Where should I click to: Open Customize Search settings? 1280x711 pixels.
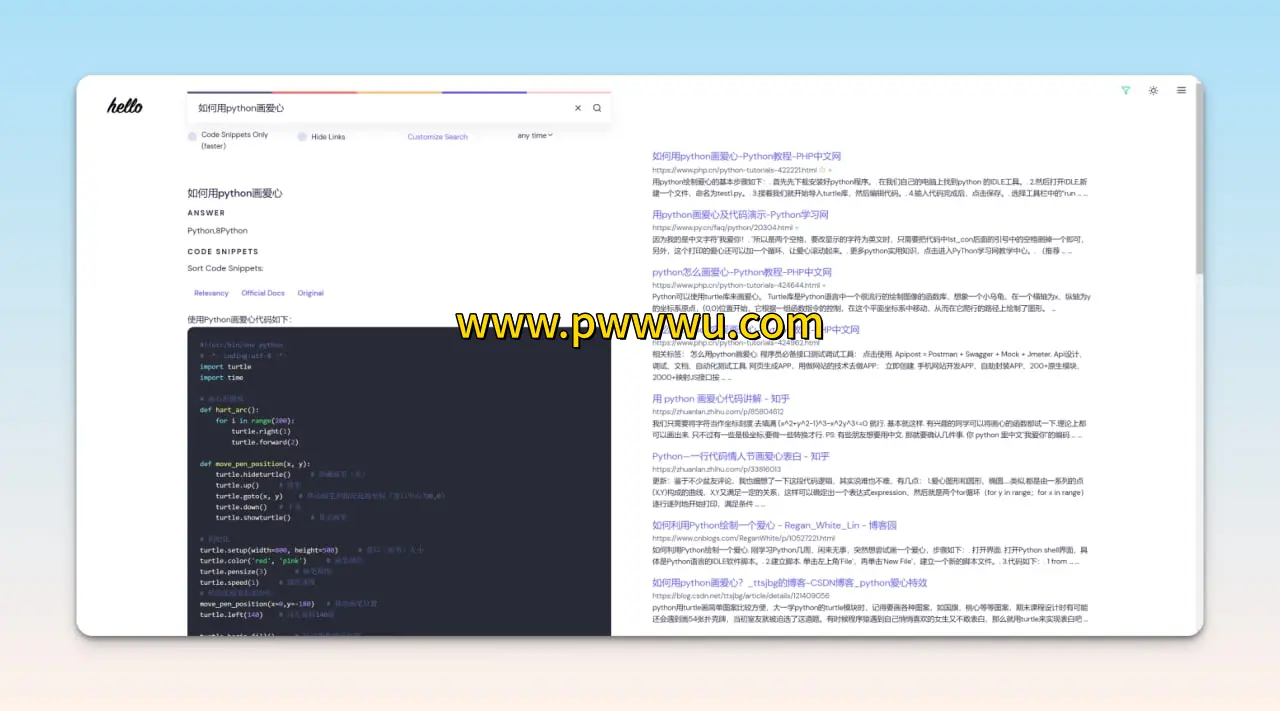(437, 137)
